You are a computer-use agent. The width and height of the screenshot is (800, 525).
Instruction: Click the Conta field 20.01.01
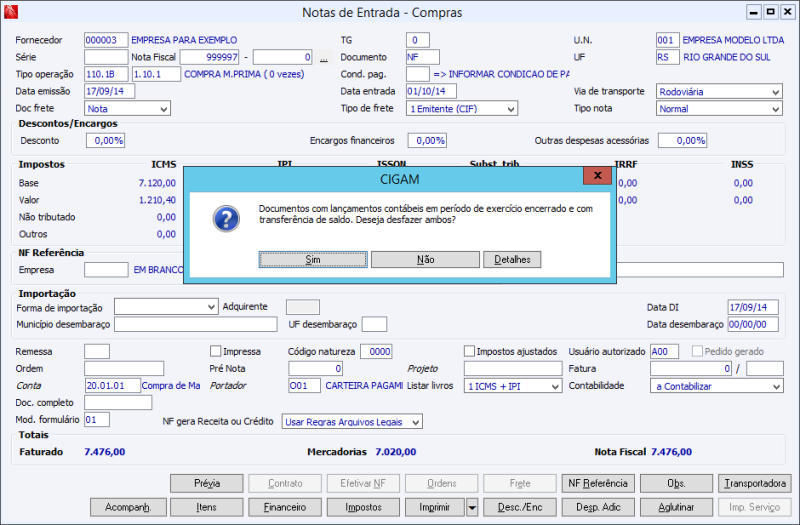(x=112, y=386)
